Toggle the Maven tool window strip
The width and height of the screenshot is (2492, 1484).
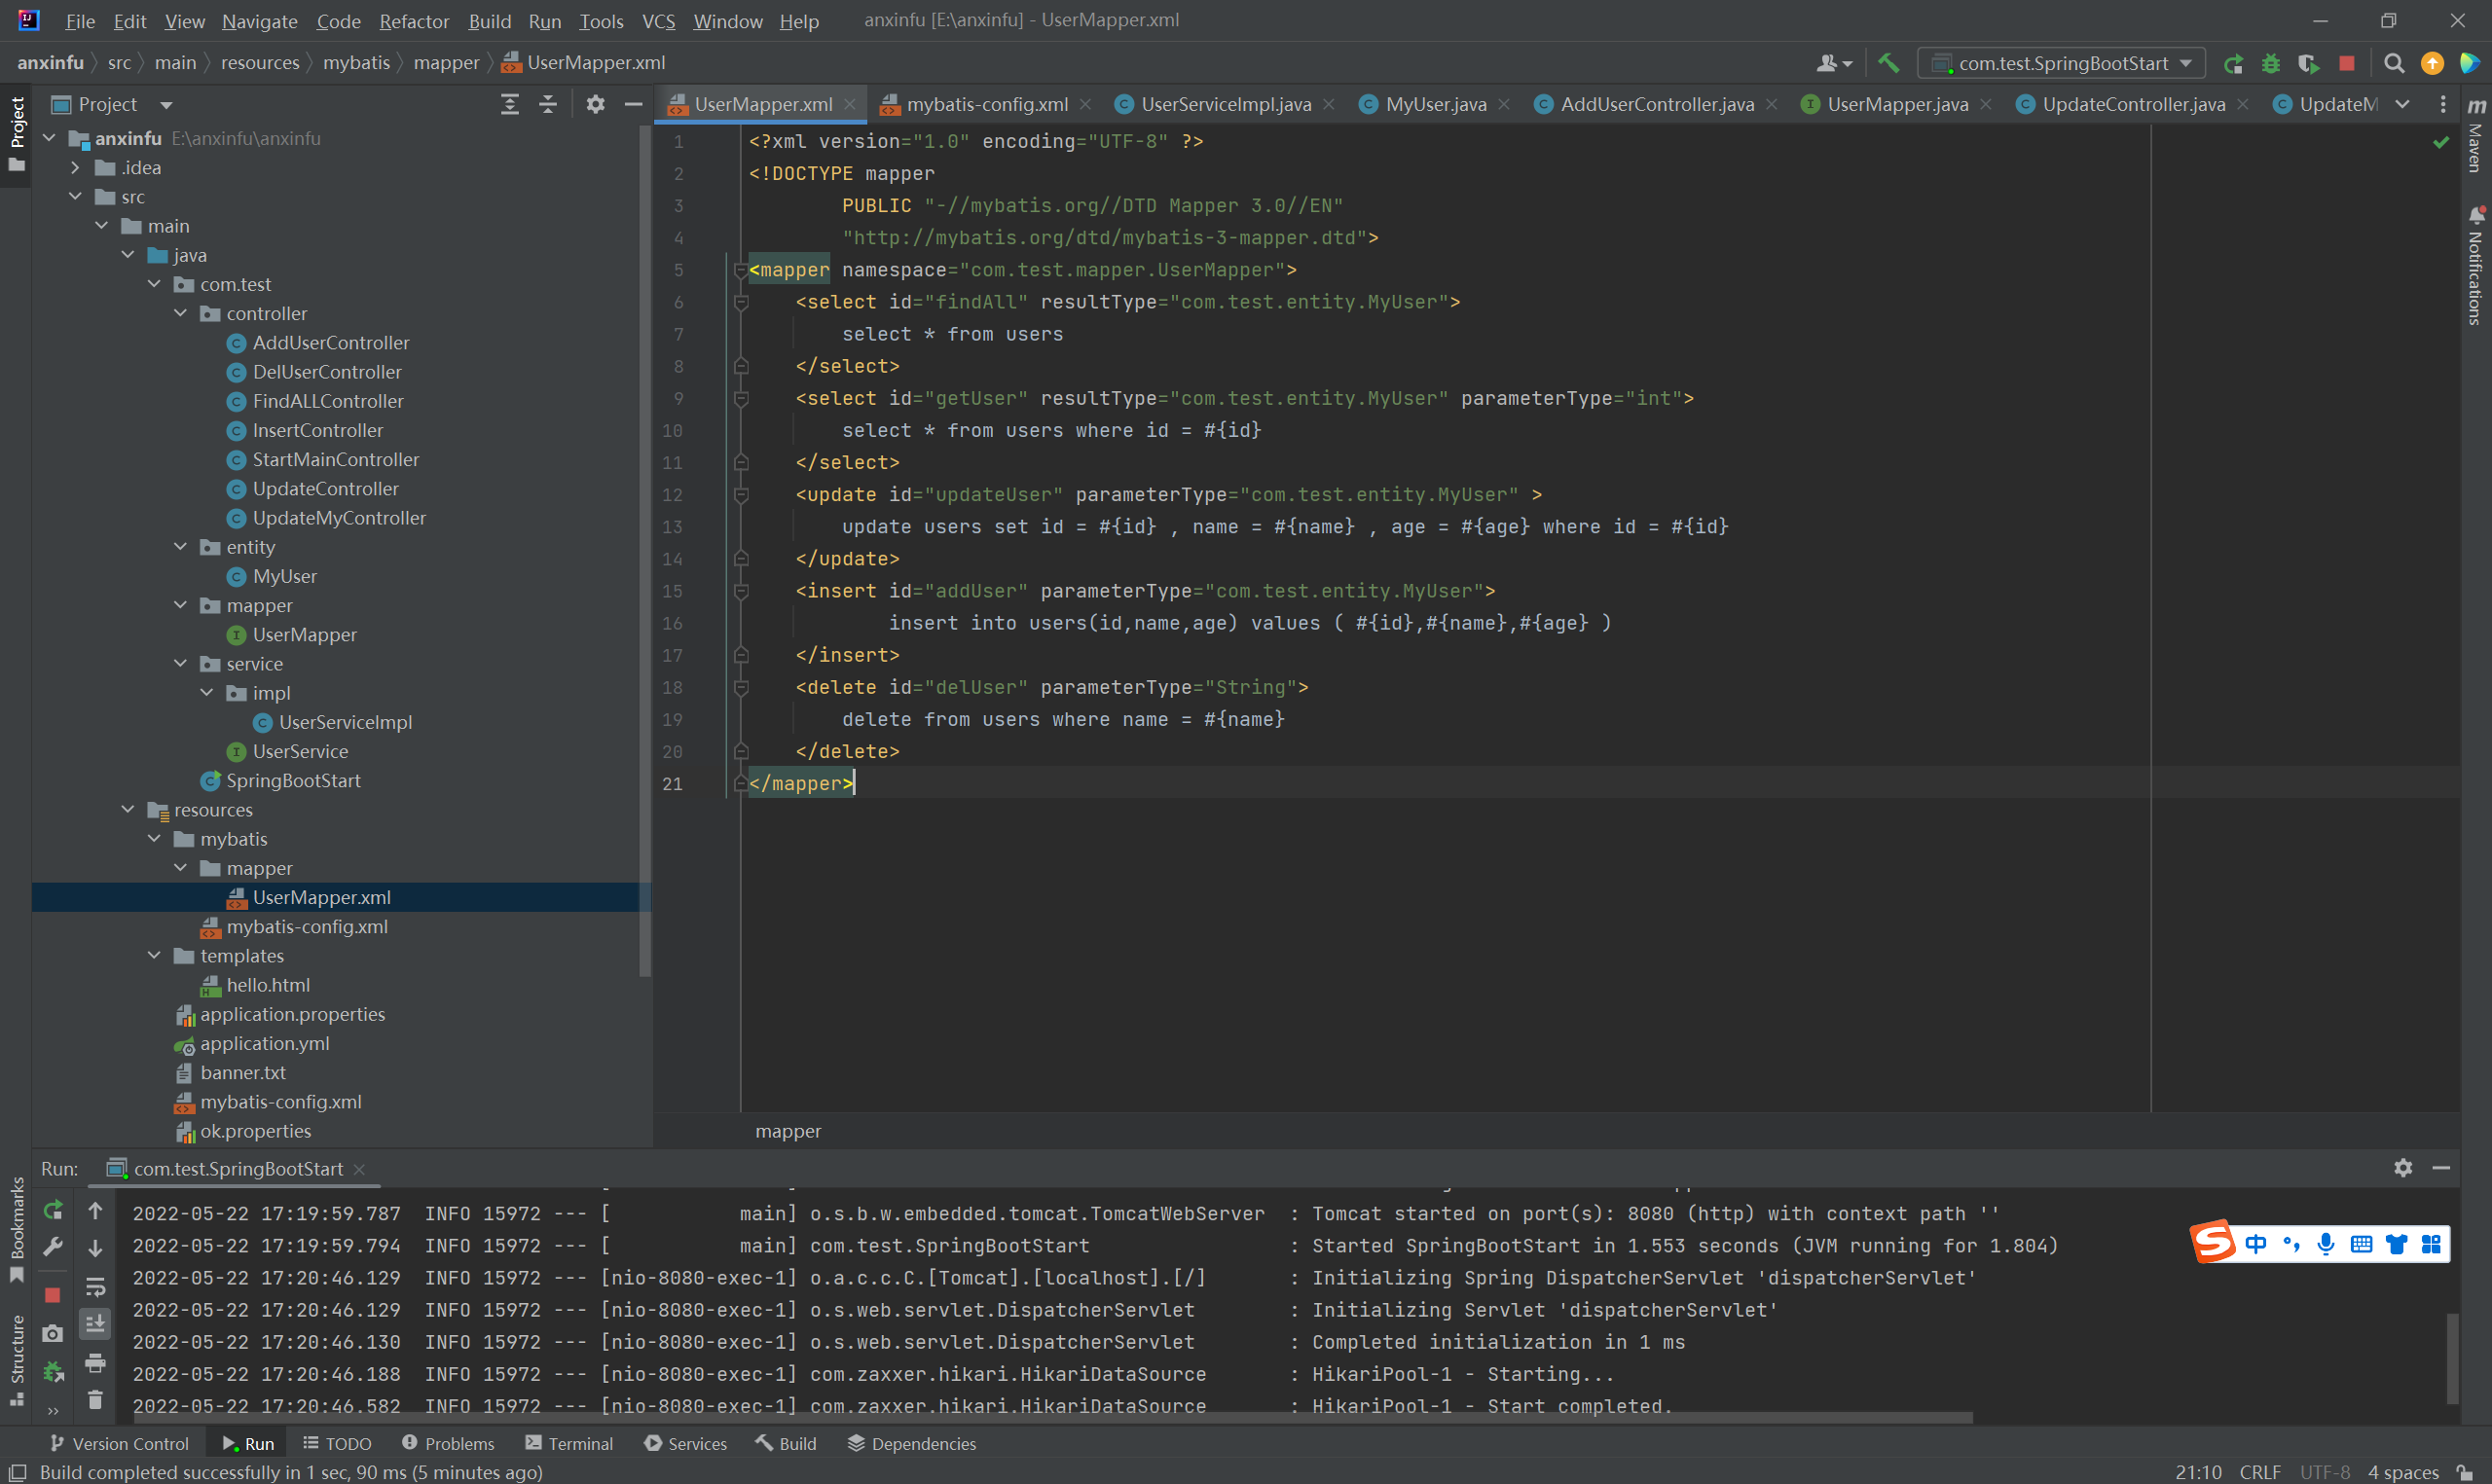tap(2476, 140)
